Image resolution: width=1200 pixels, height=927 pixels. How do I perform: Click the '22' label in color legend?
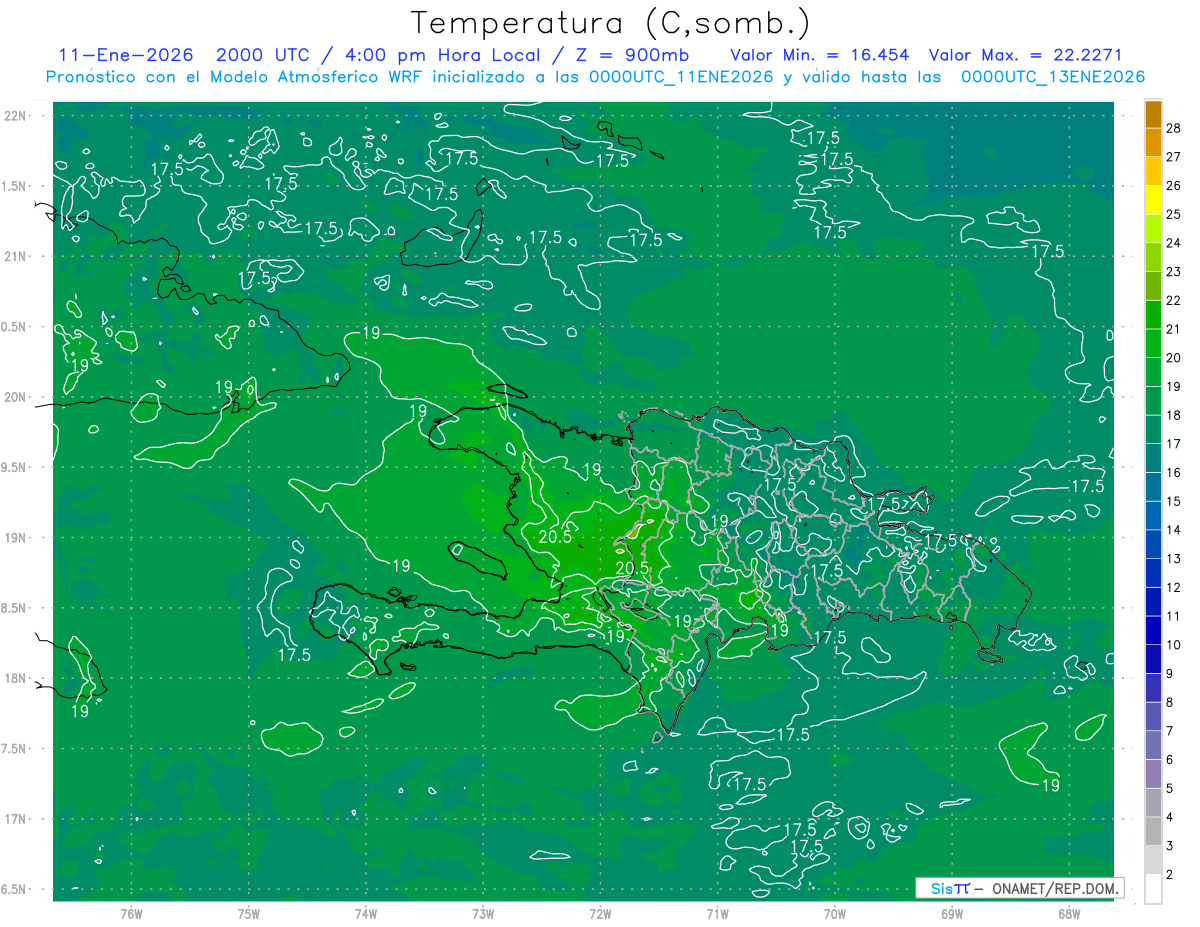point(1173,300)
